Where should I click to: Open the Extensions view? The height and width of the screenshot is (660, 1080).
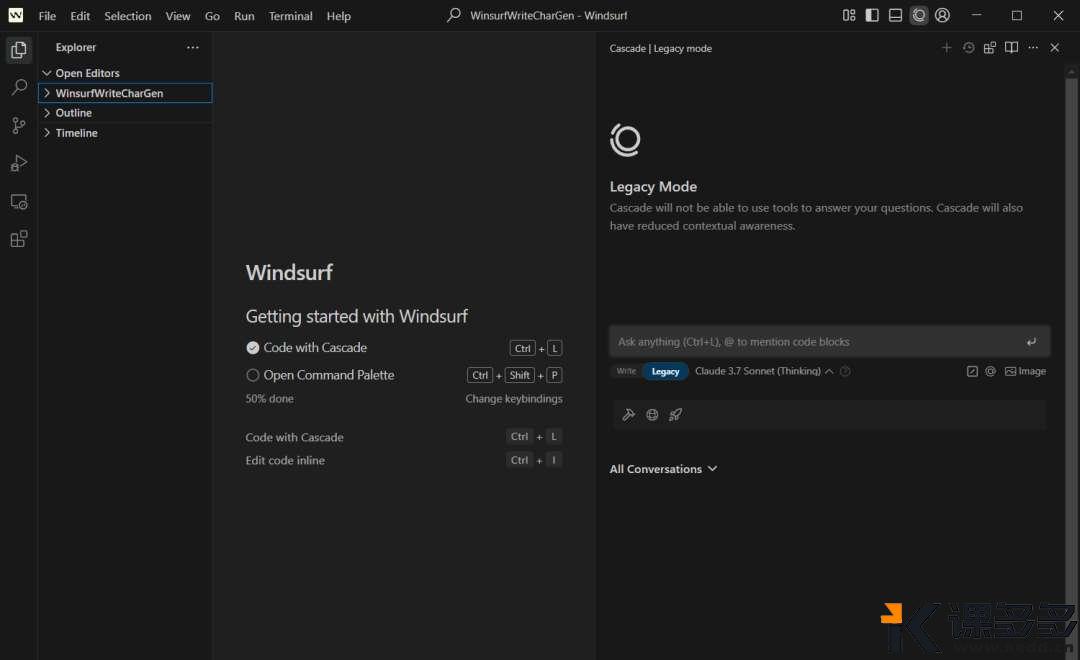point(19,239)
